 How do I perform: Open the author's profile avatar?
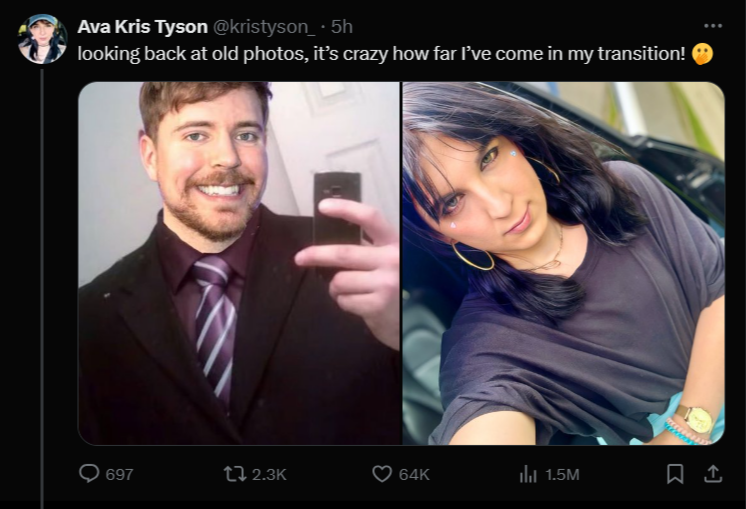coord(42,39)
